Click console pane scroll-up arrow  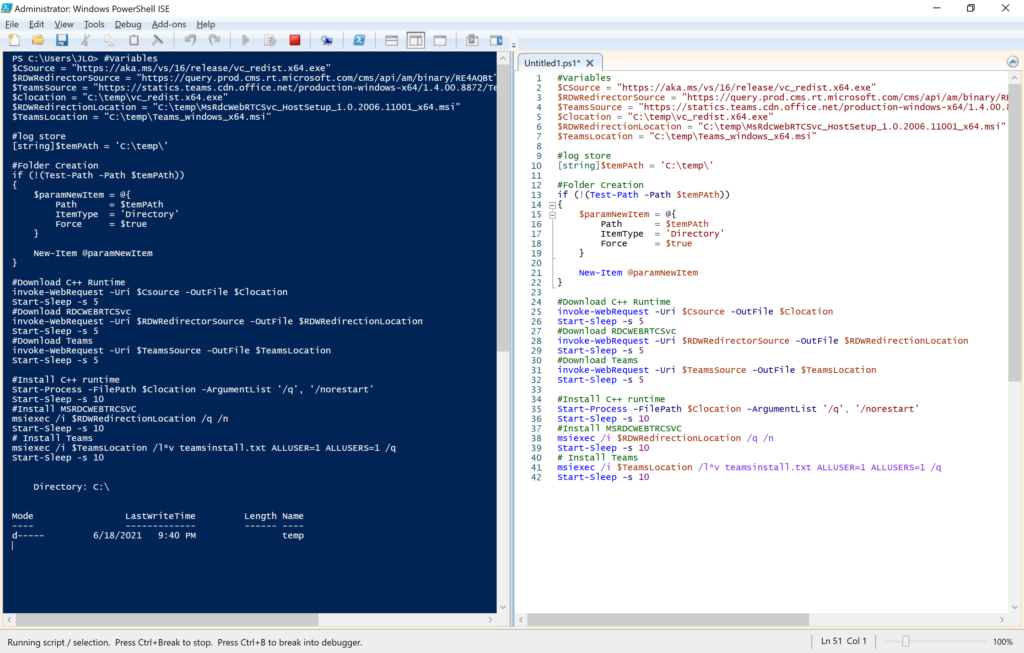(503, 58)
